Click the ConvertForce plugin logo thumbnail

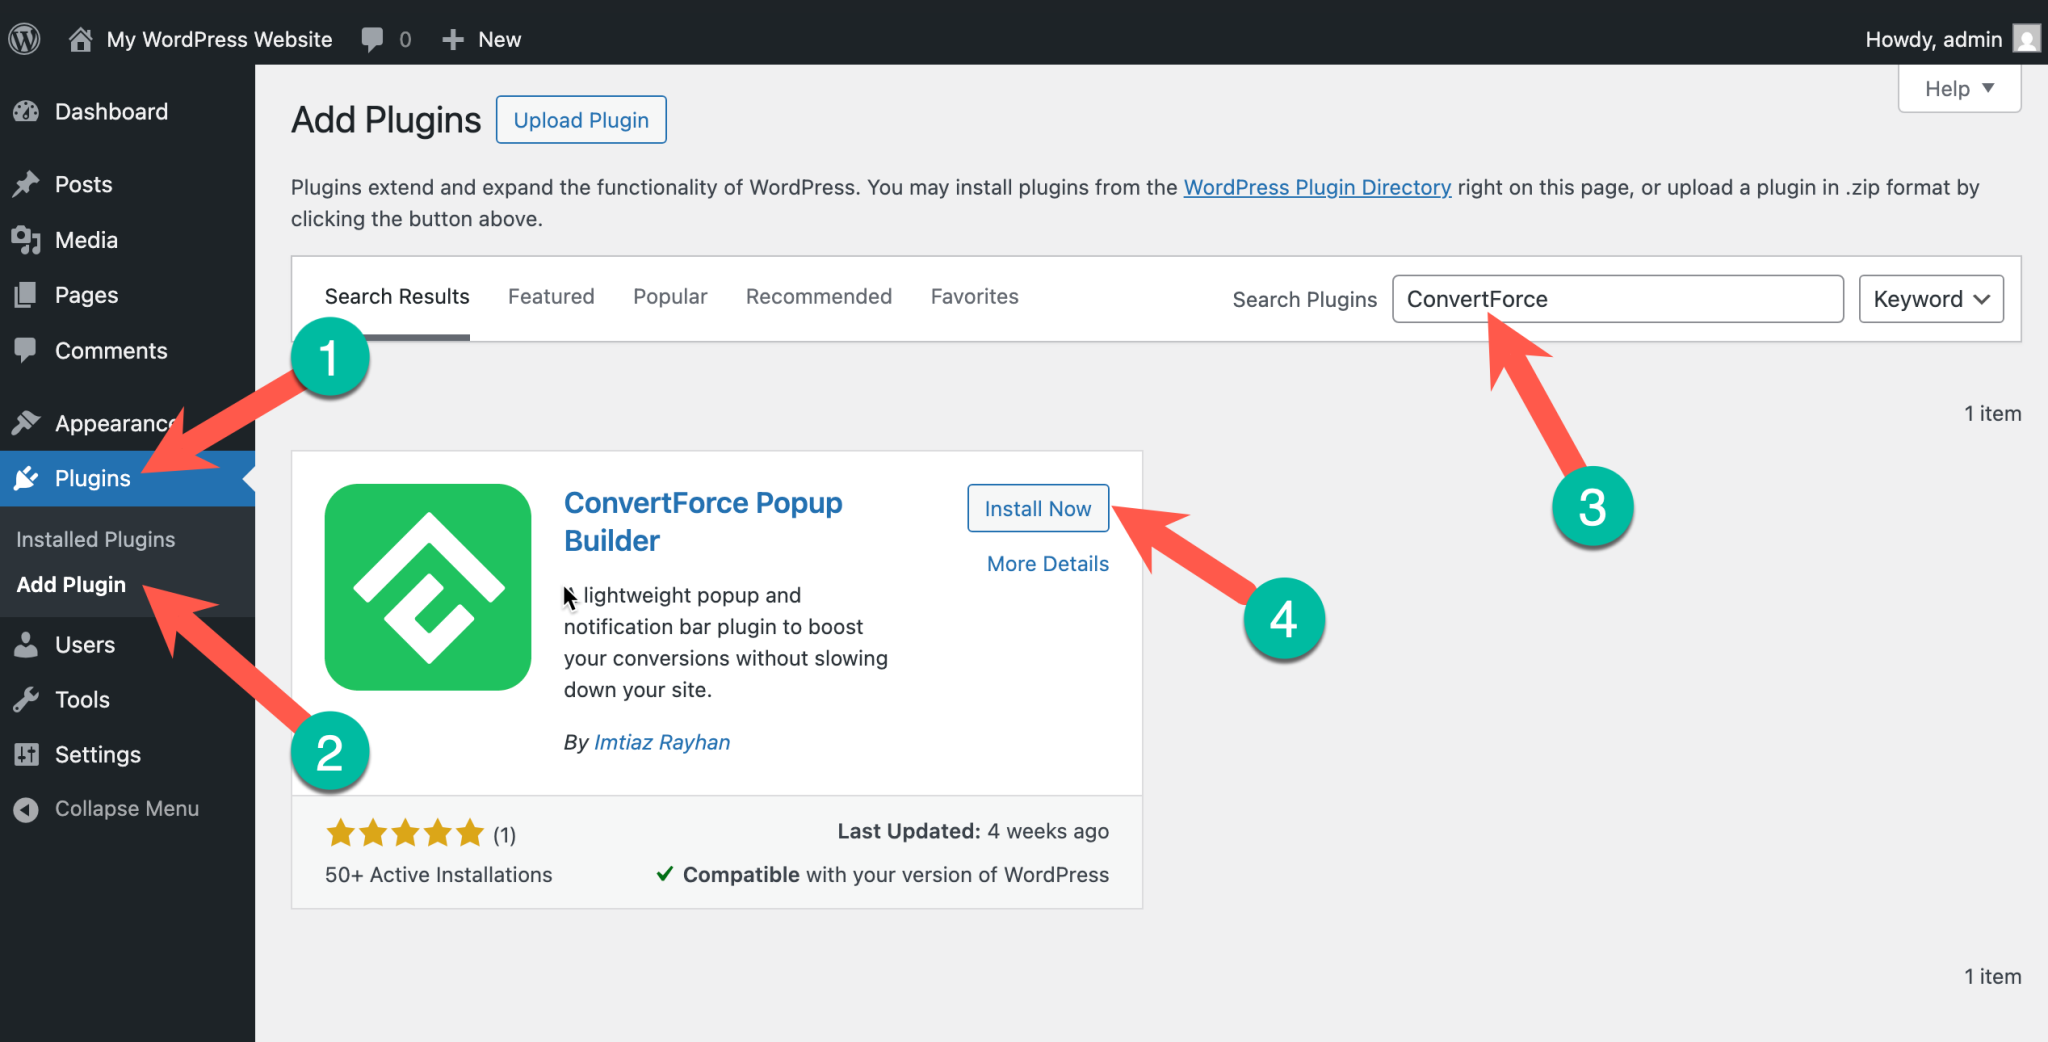point(428,587)
